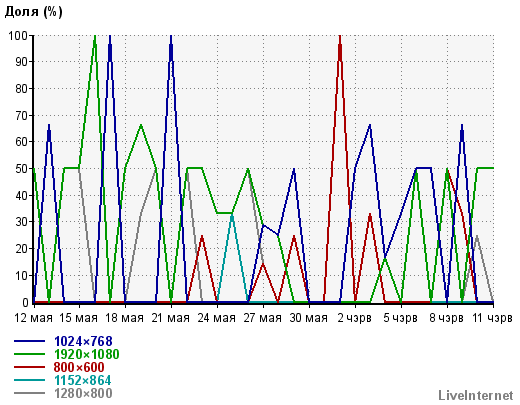This screenshot has width=520, height=405.
Task: Click the green 1920×1080 legend line swatch
Action: [x=29, y=354]
